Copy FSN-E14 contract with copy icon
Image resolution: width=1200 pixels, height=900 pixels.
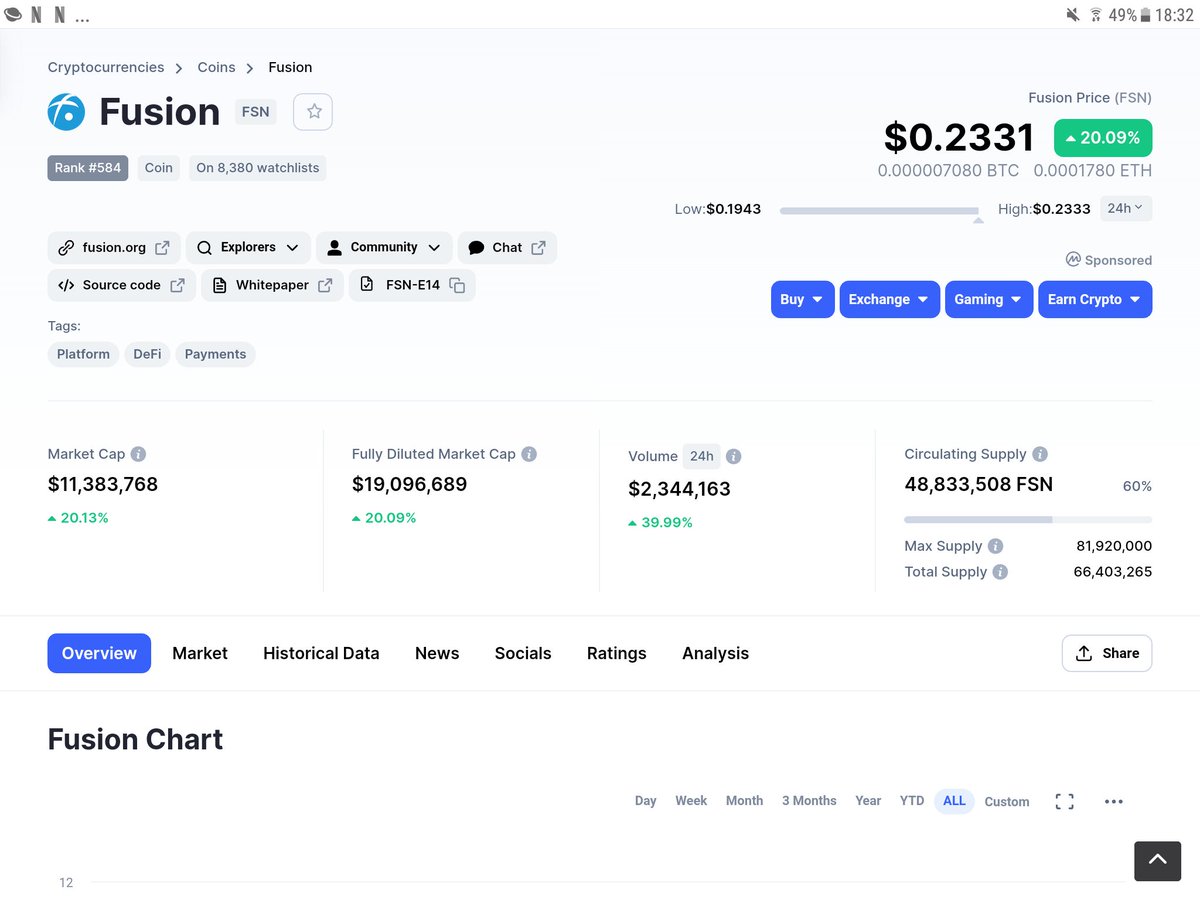coord(457,285)
